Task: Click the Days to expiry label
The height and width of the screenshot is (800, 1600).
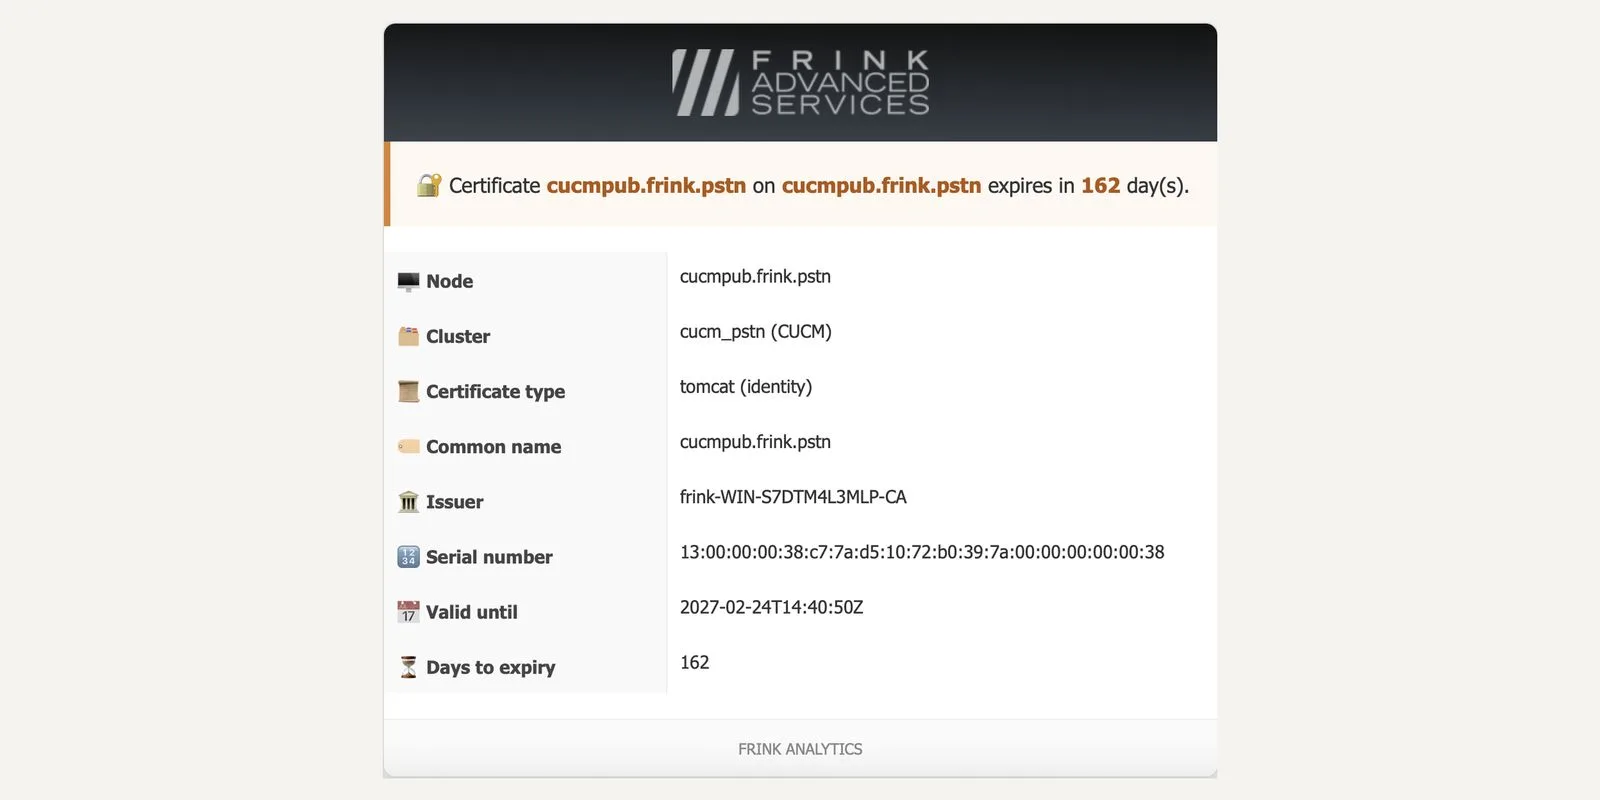Action: coord(490,668)
